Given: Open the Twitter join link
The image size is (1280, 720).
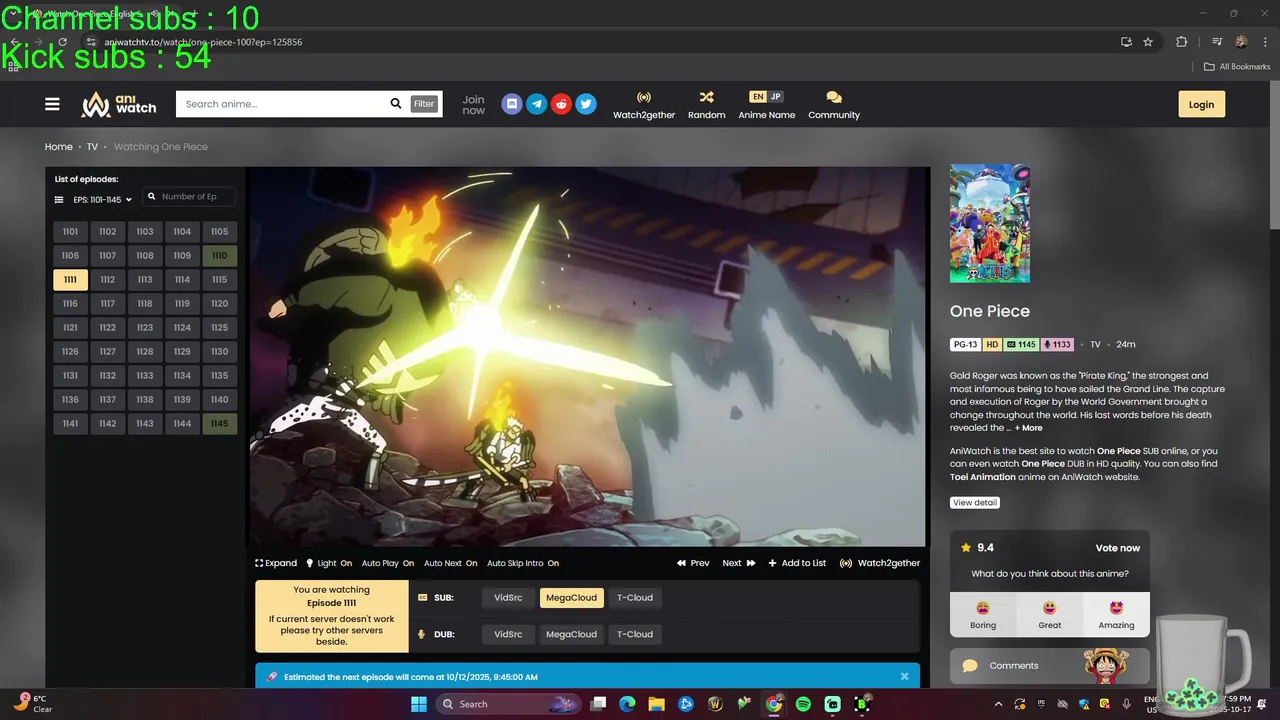Looking at the screenshot, I should tap(586, 104).
